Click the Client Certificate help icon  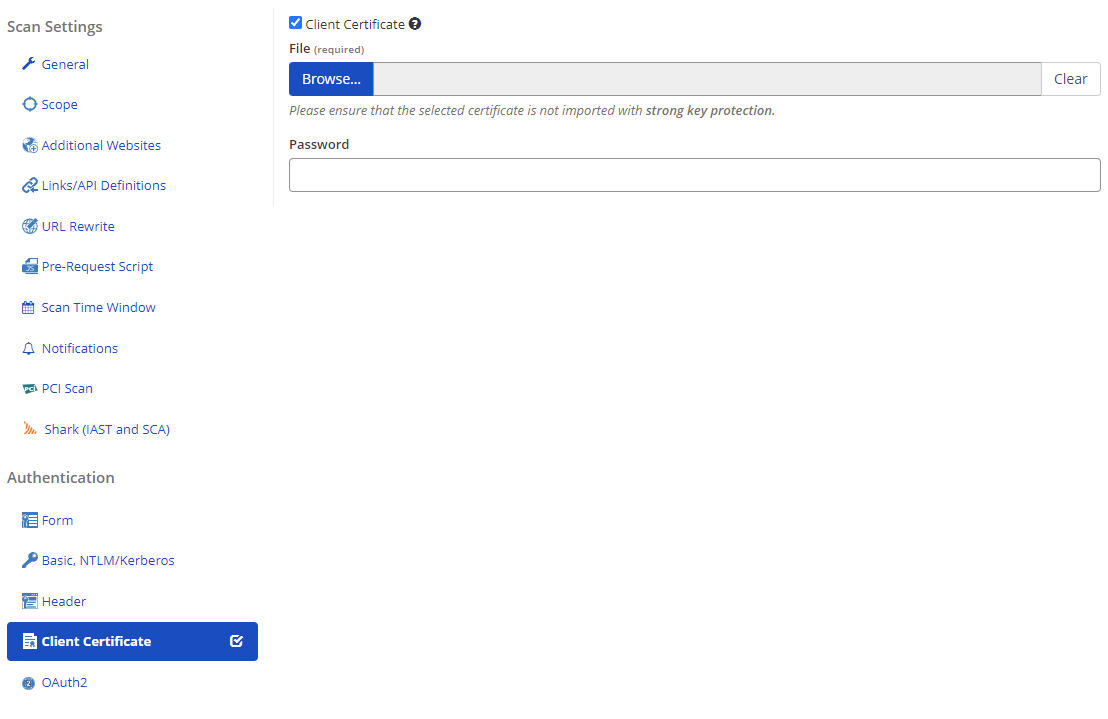(x=415, y=22)
